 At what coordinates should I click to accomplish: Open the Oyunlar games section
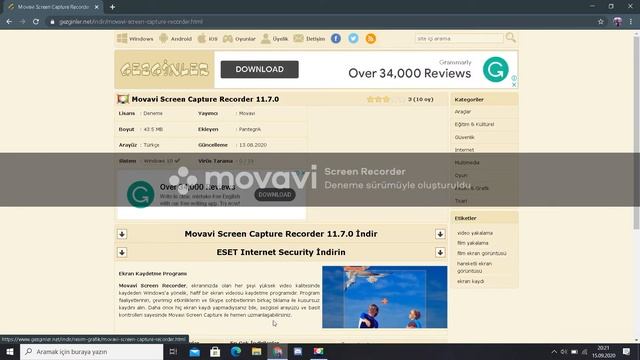pyautogui.click(x=239, y=39)
